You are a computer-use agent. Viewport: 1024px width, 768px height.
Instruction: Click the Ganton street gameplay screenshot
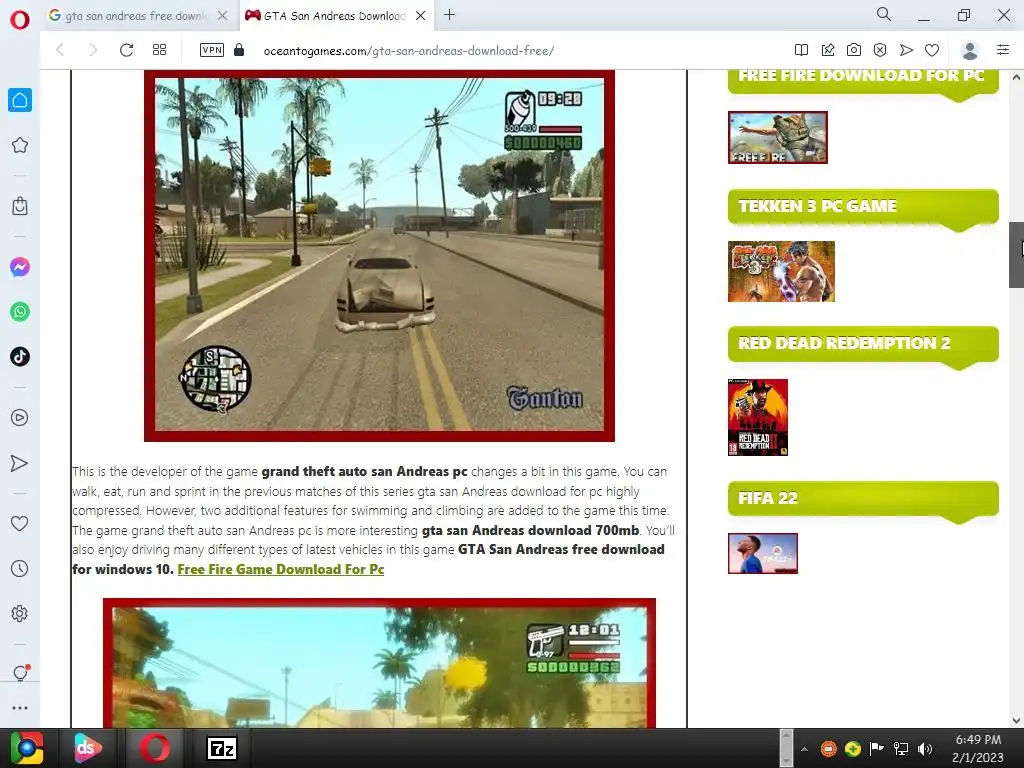[379, 255]
